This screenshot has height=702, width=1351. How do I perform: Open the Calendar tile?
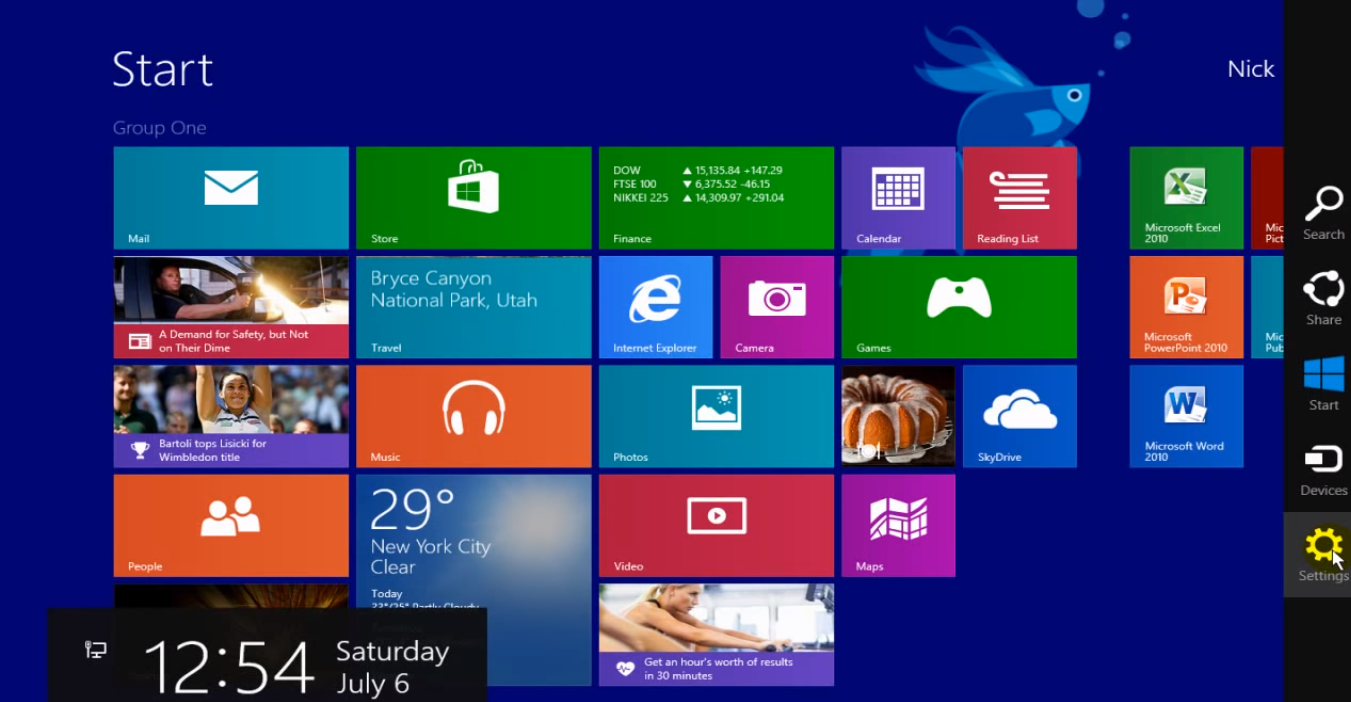pyautogui.click(x=898, y=197)
